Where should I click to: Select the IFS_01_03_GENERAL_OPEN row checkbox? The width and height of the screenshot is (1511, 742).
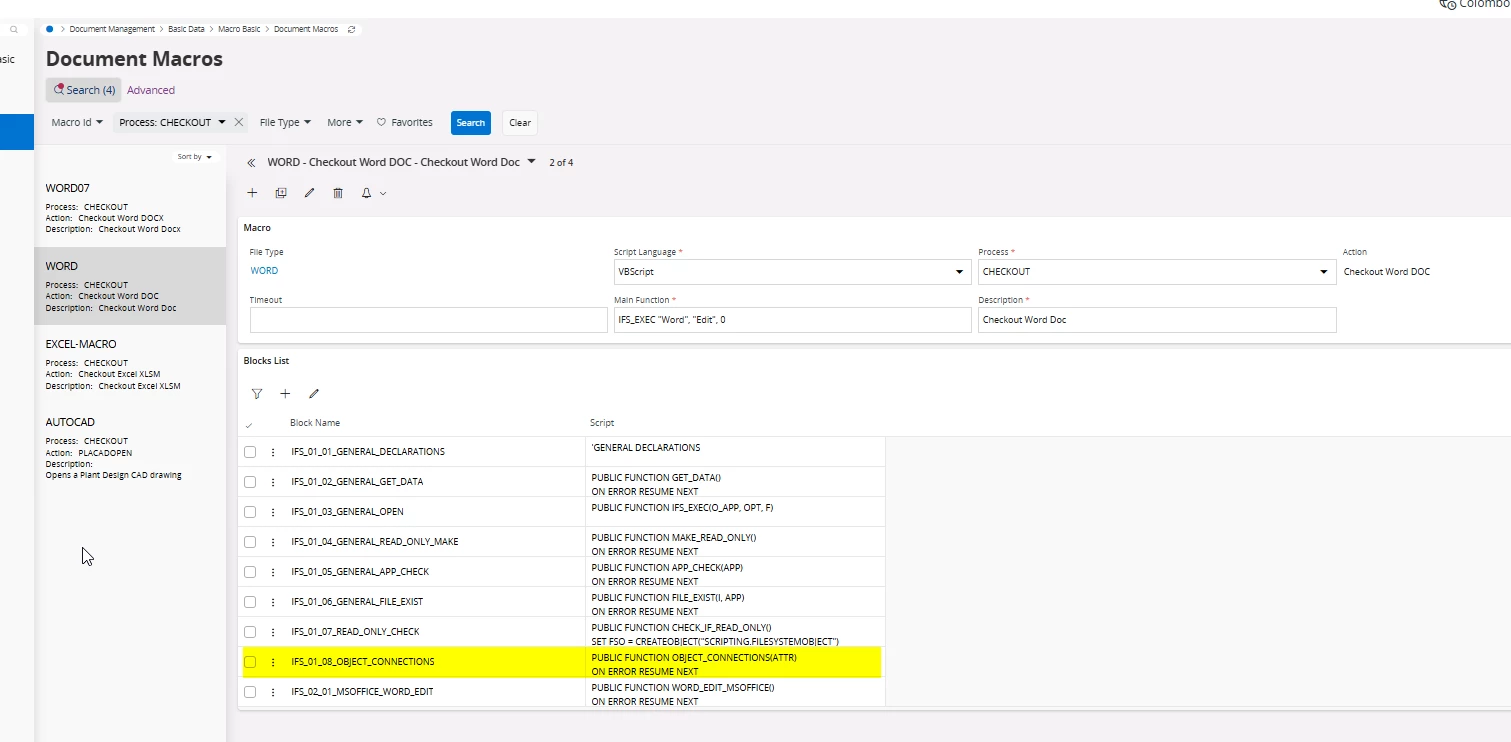pyautogui.click(x=250, y=512)
